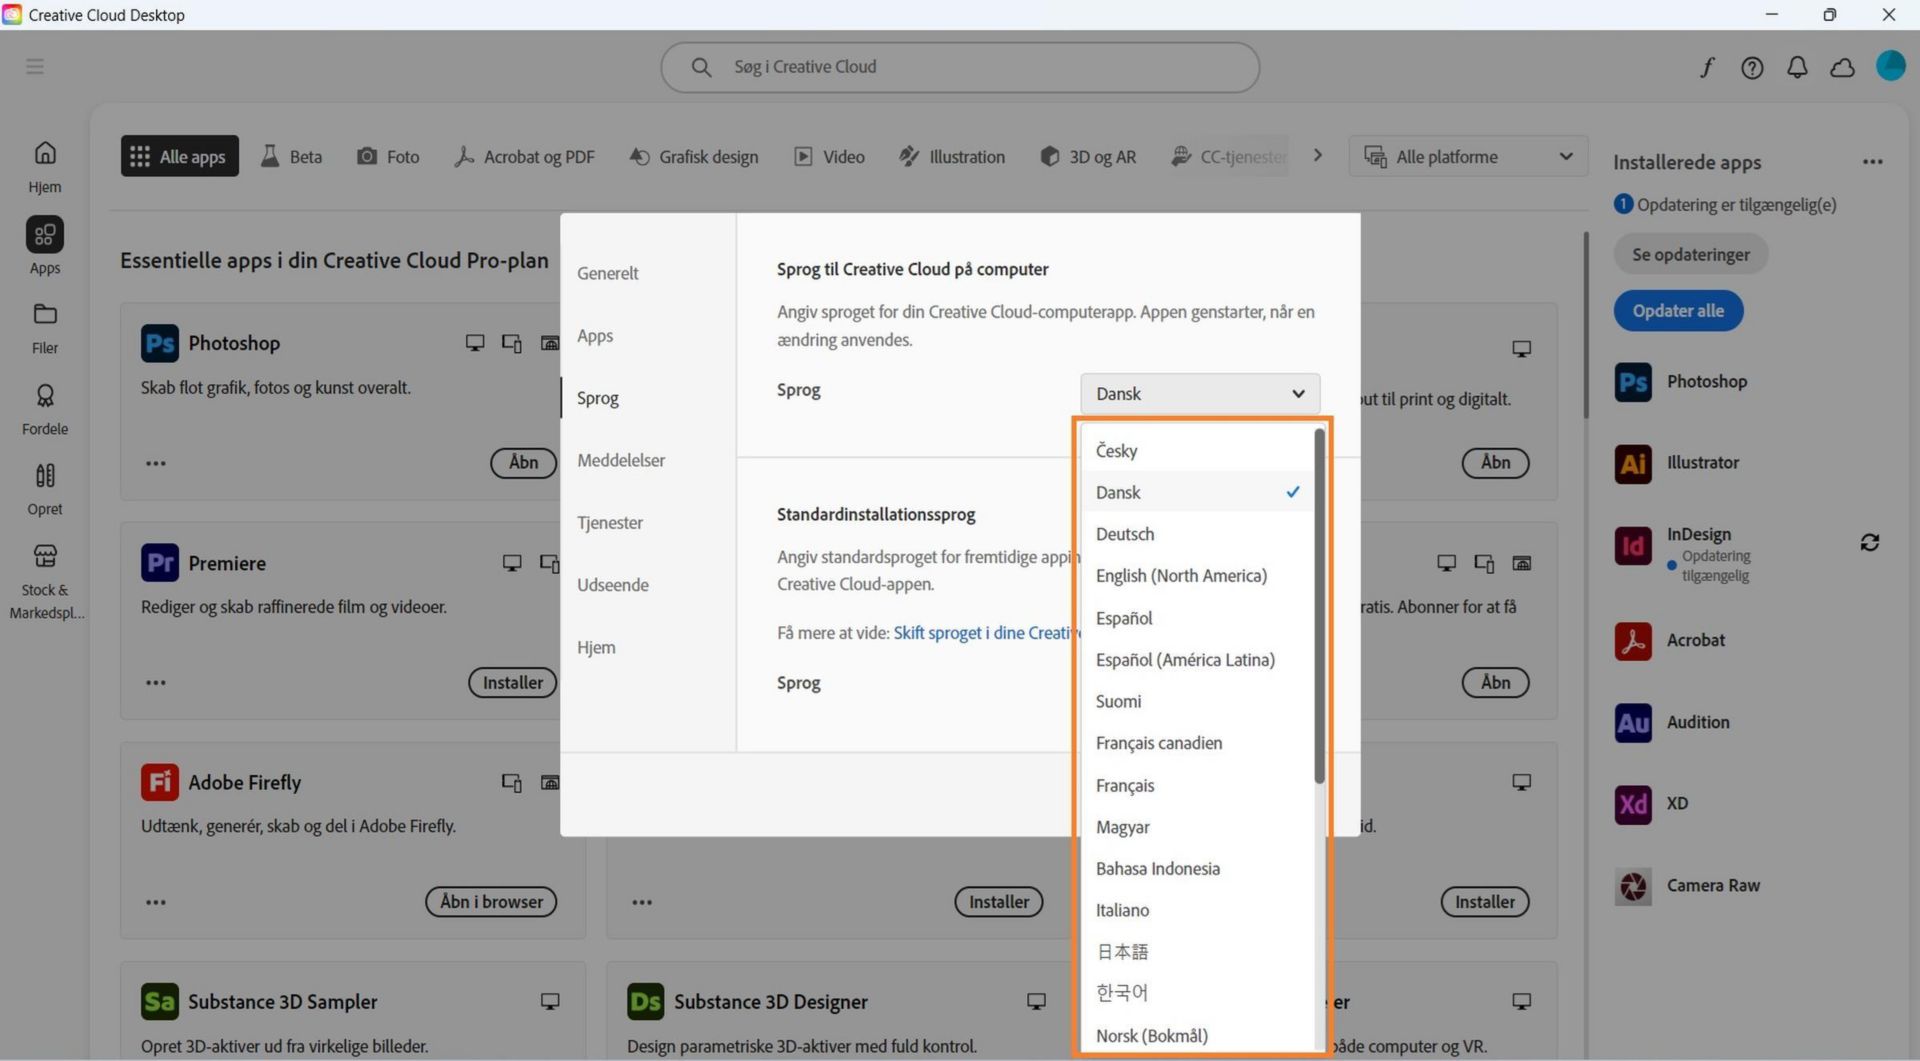Open the hamburger menu icon
The image size is (1920, 1061).
pos(35,66)
